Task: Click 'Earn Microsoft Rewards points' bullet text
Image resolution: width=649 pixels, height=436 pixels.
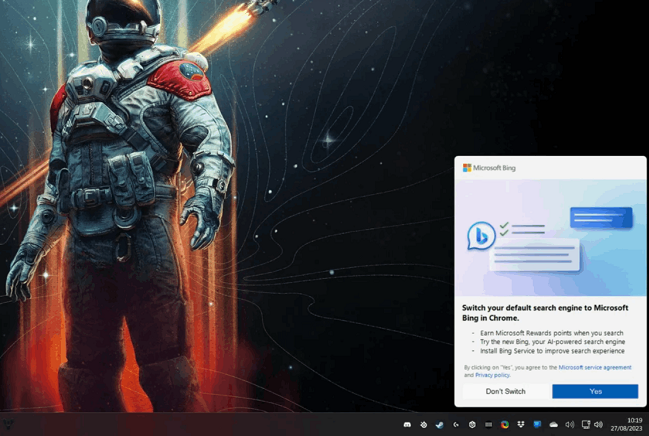Action: pyautogui.click(x=551, y=333)
